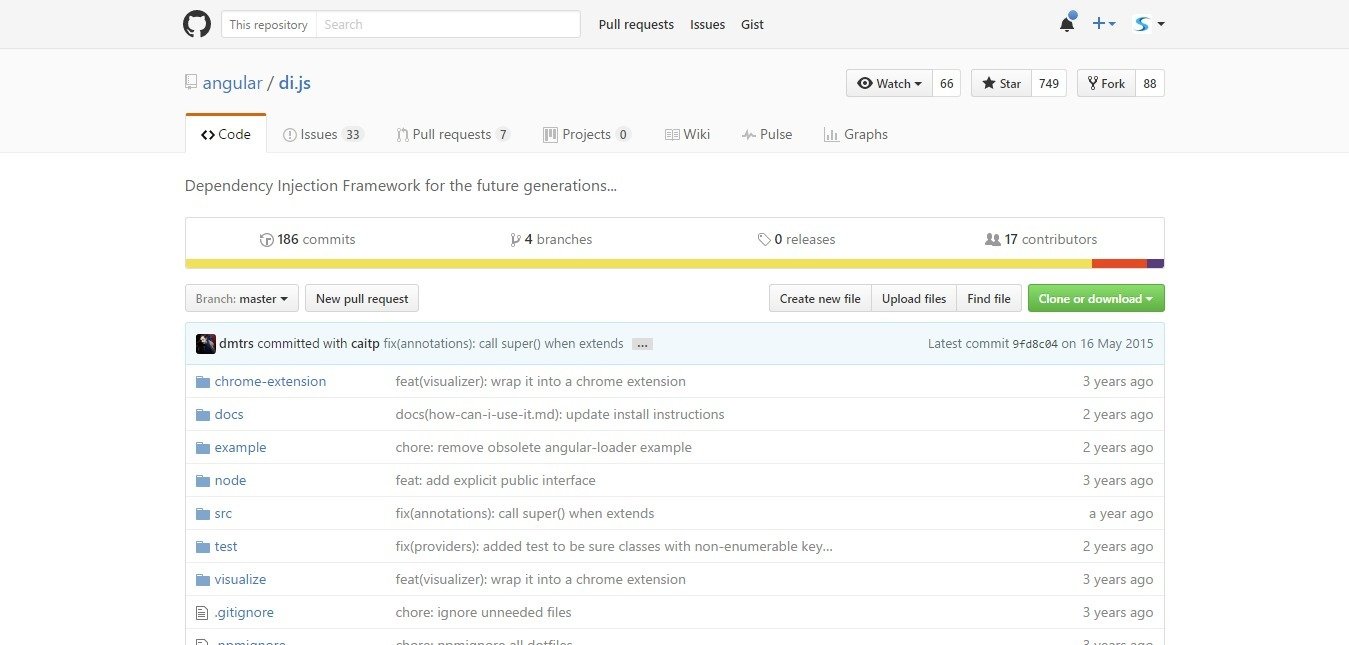The width and height of the screenshot is (1349, 645).
Task: Select the Code tab
Action: pos(226,134)
